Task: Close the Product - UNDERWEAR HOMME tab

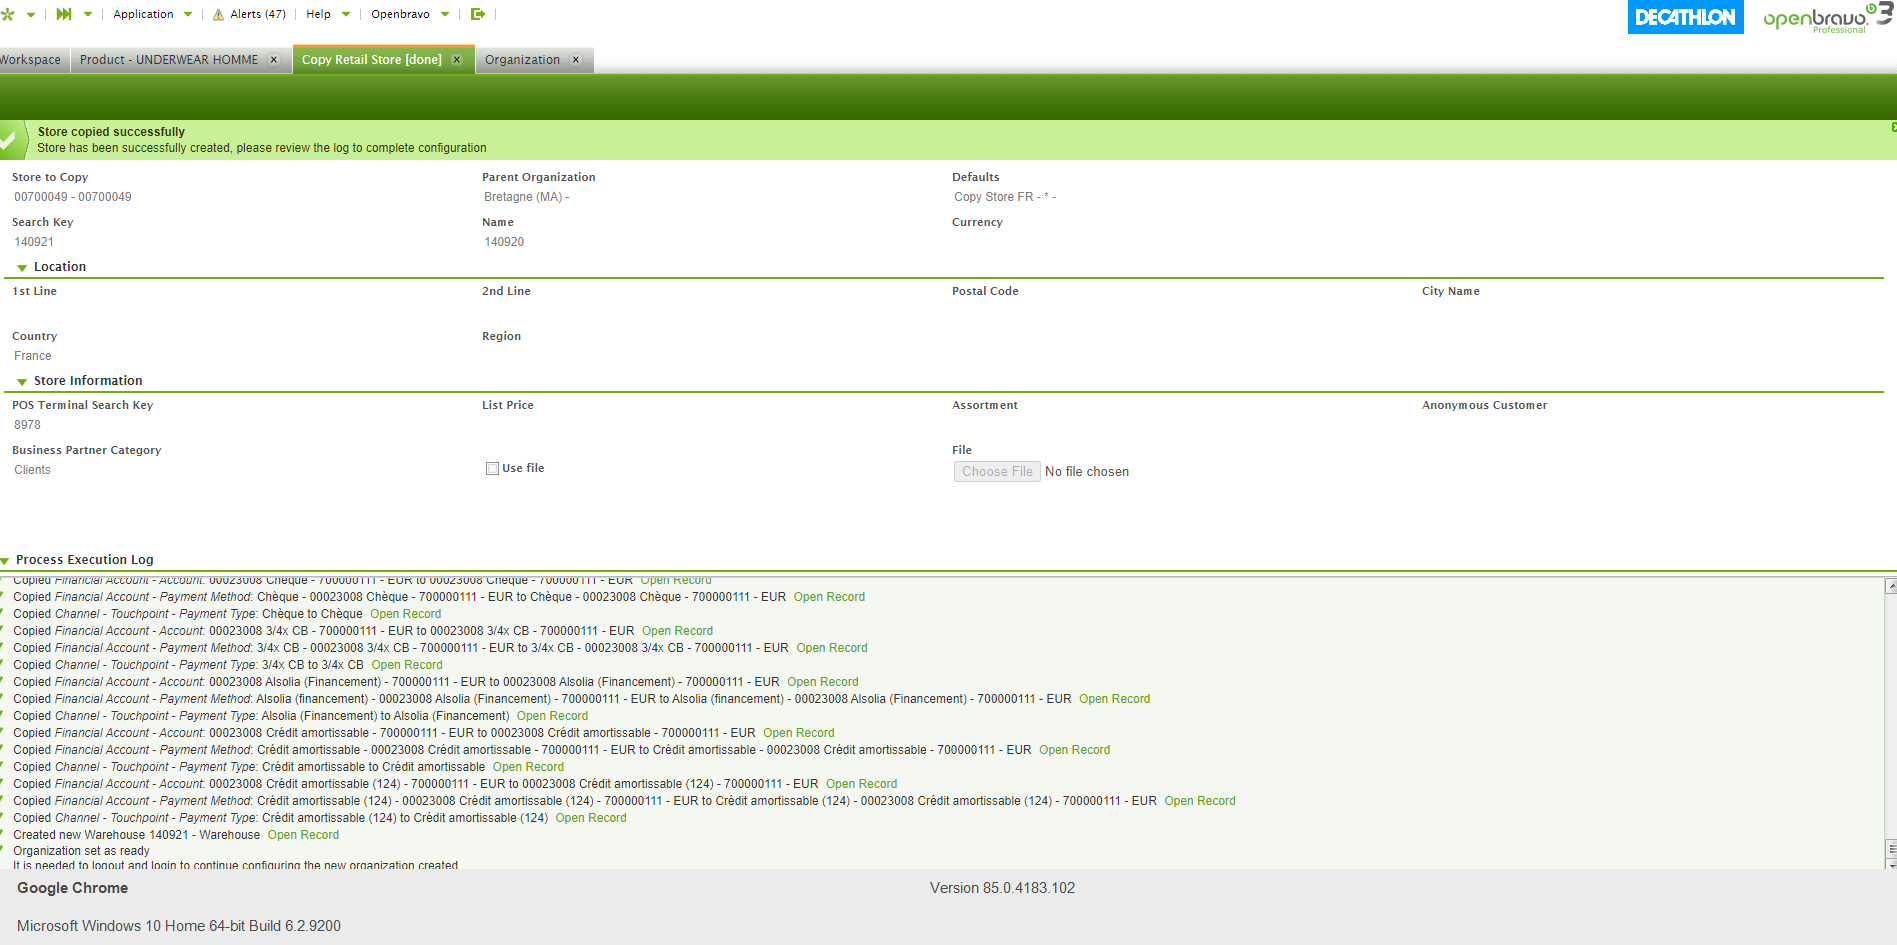Action: (274, 60)
